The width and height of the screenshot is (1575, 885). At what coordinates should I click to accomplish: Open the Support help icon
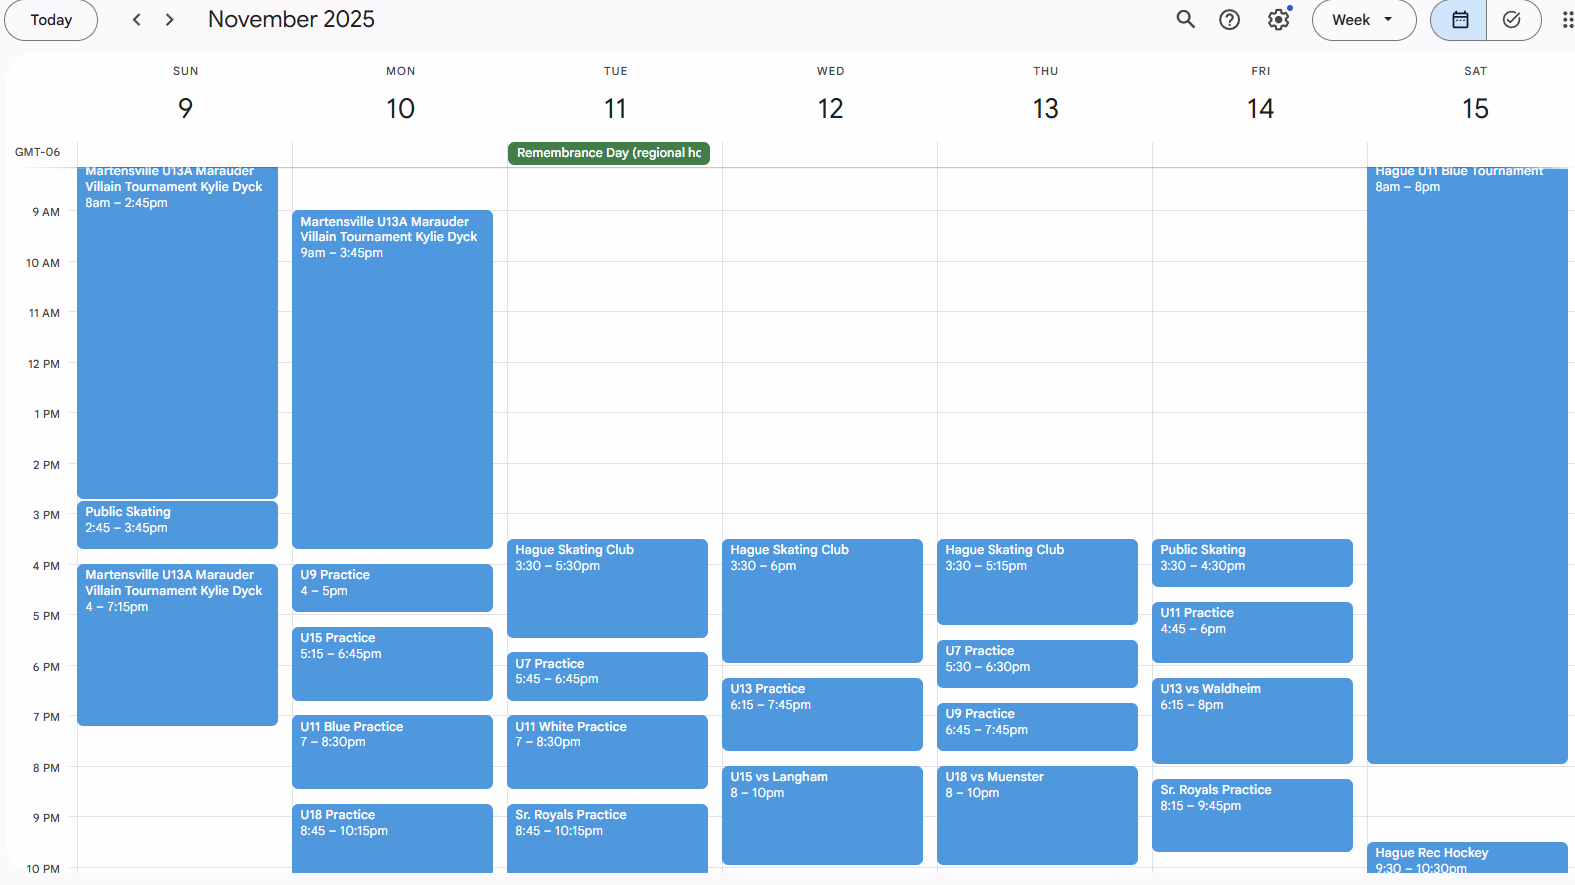coord(1229,20)
